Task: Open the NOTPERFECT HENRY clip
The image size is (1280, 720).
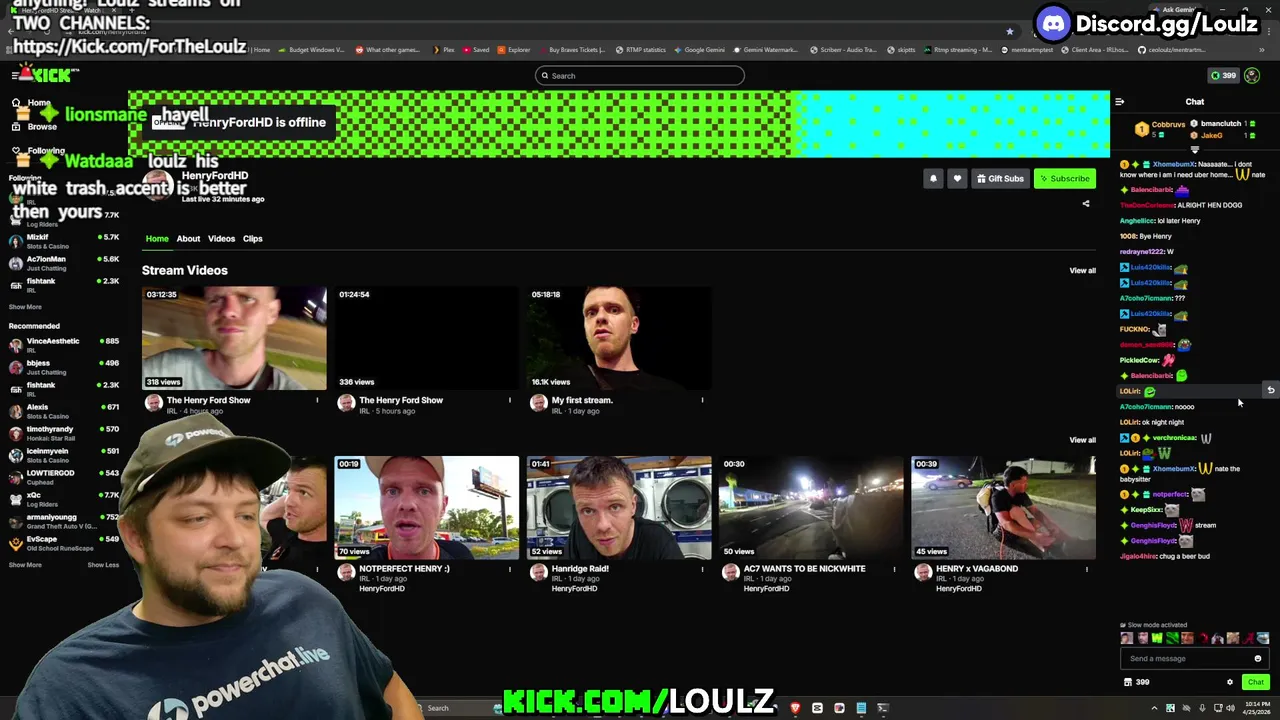Action: [x=426, y=508]
